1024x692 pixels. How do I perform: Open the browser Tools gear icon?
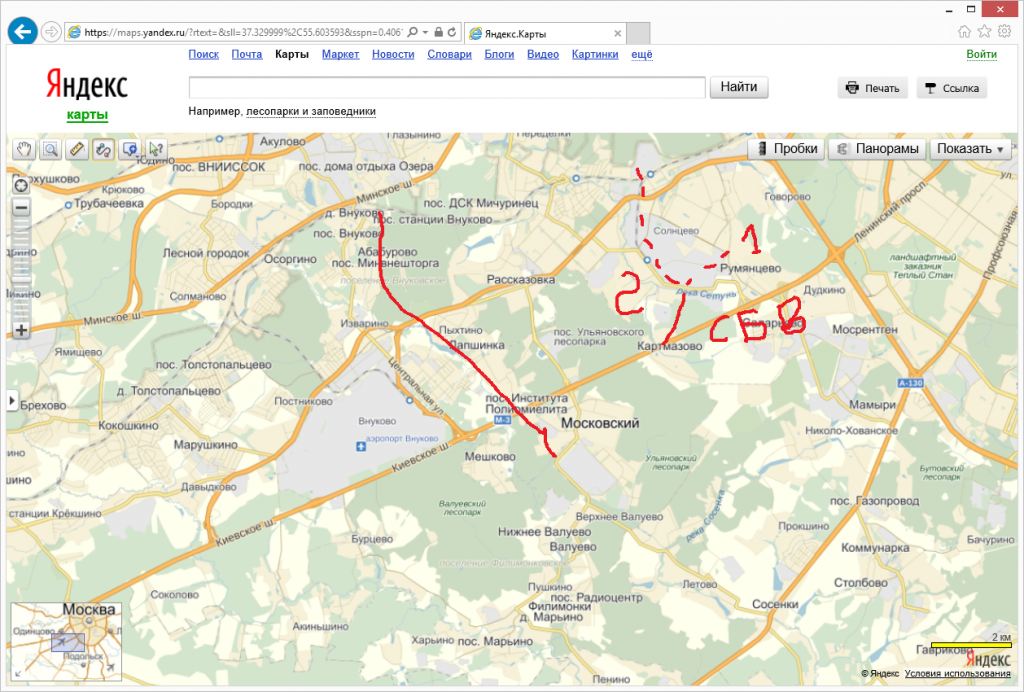[1004, 31]
